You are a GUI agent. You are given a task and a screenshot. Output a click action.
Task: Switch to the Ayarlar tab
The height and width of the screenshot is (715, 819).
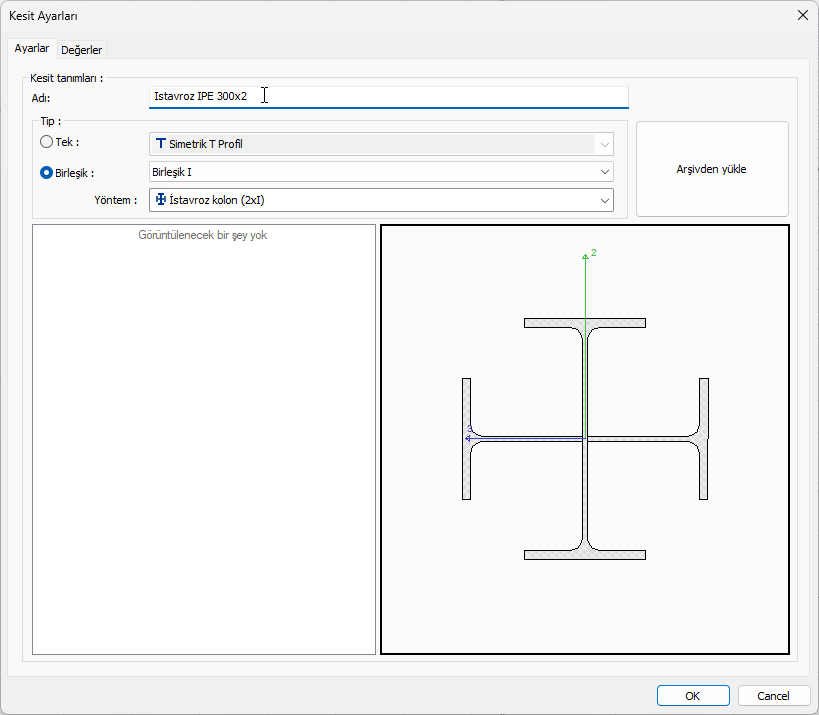tap(32, 49)
